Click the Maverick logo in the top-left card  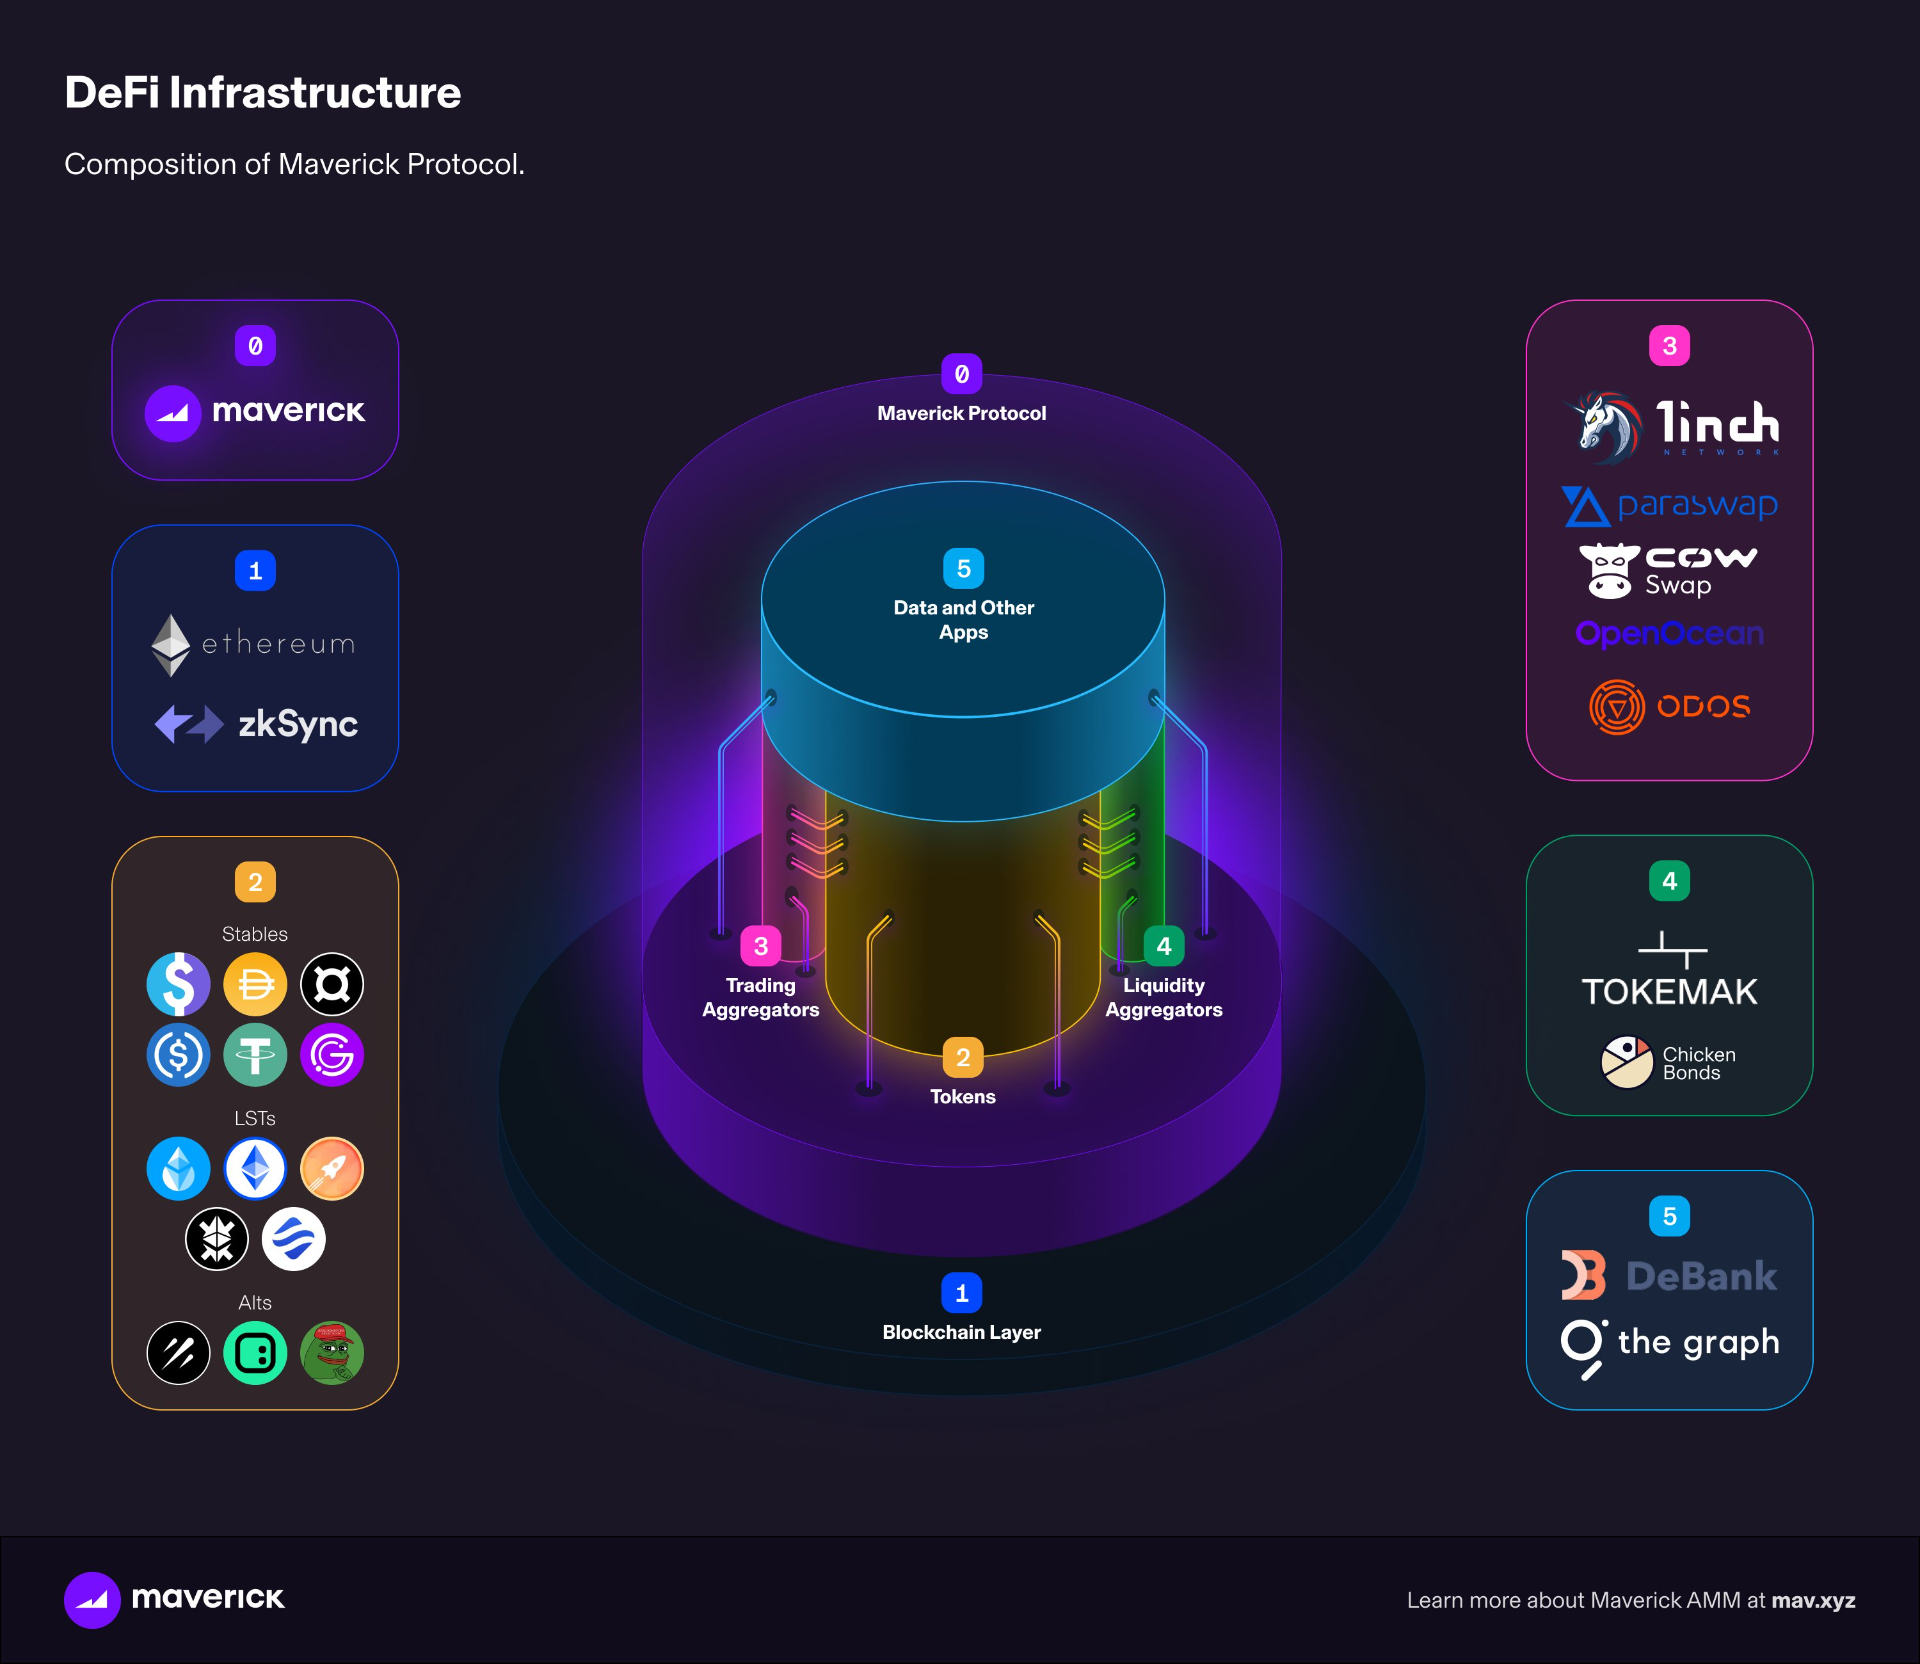point(255,412)
